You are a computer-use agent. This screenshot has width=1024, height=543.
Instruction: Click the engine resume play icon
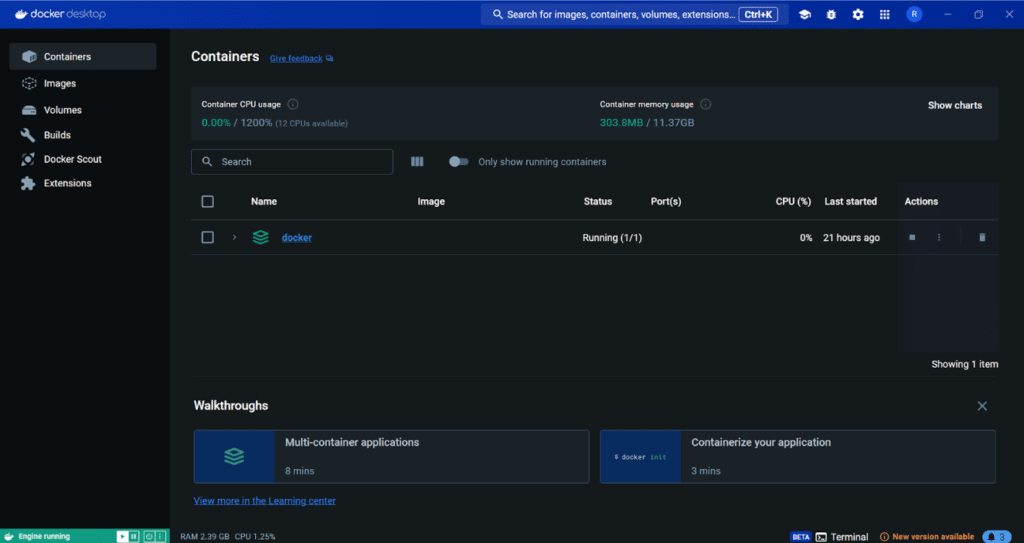coord(122,536)
